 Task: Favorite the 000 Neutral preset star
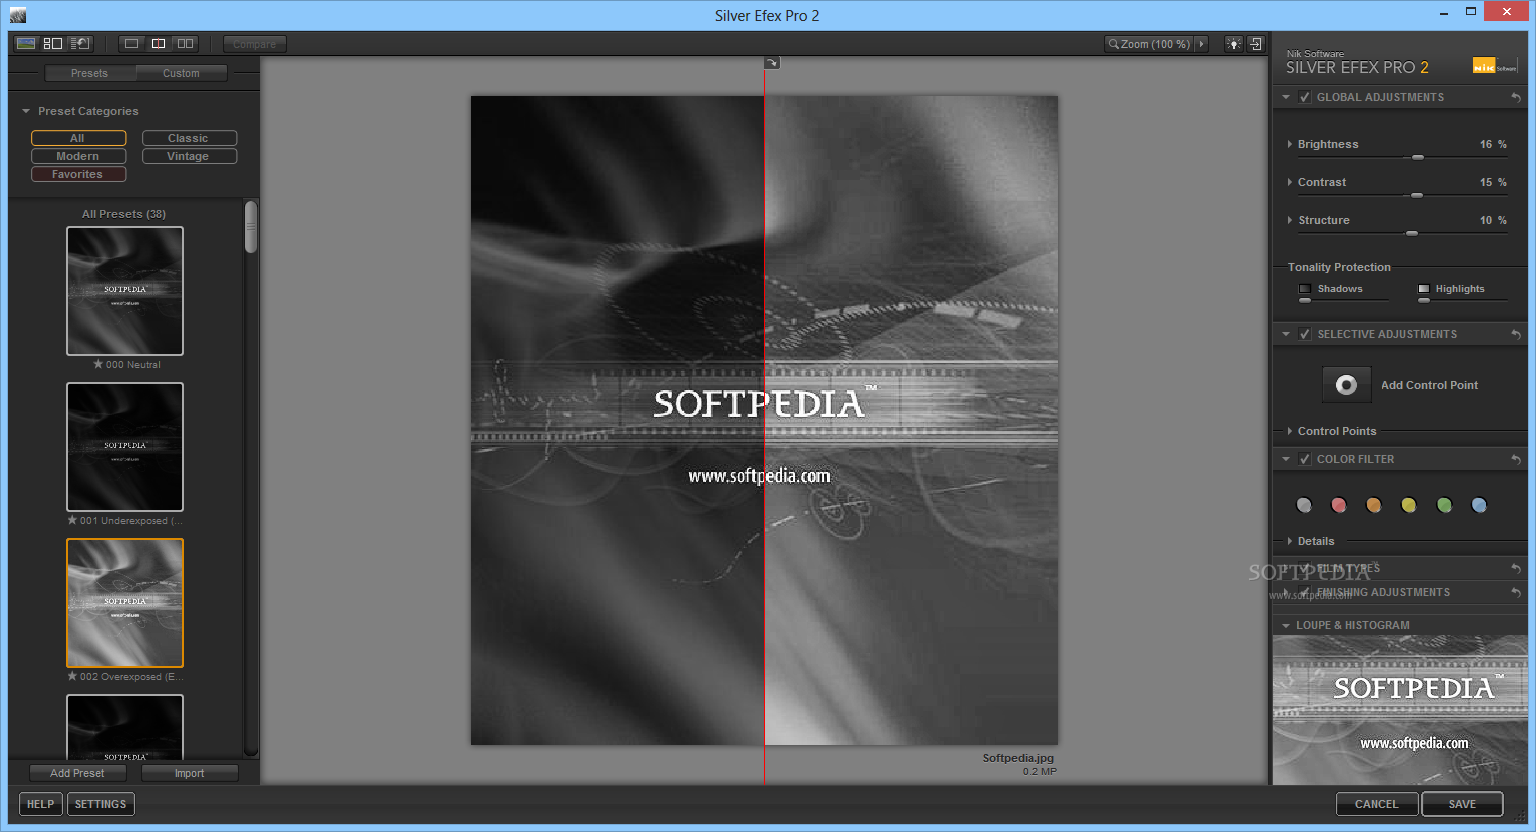(x=98, y=364)
